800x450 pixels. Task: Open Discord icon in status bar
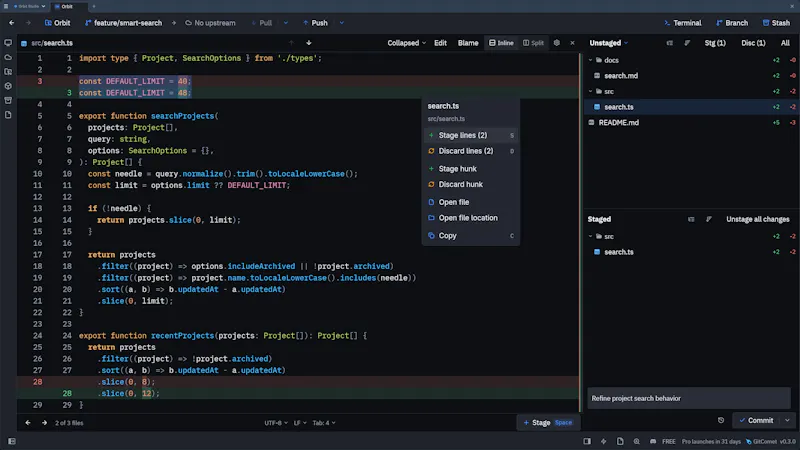click(653, 441)
